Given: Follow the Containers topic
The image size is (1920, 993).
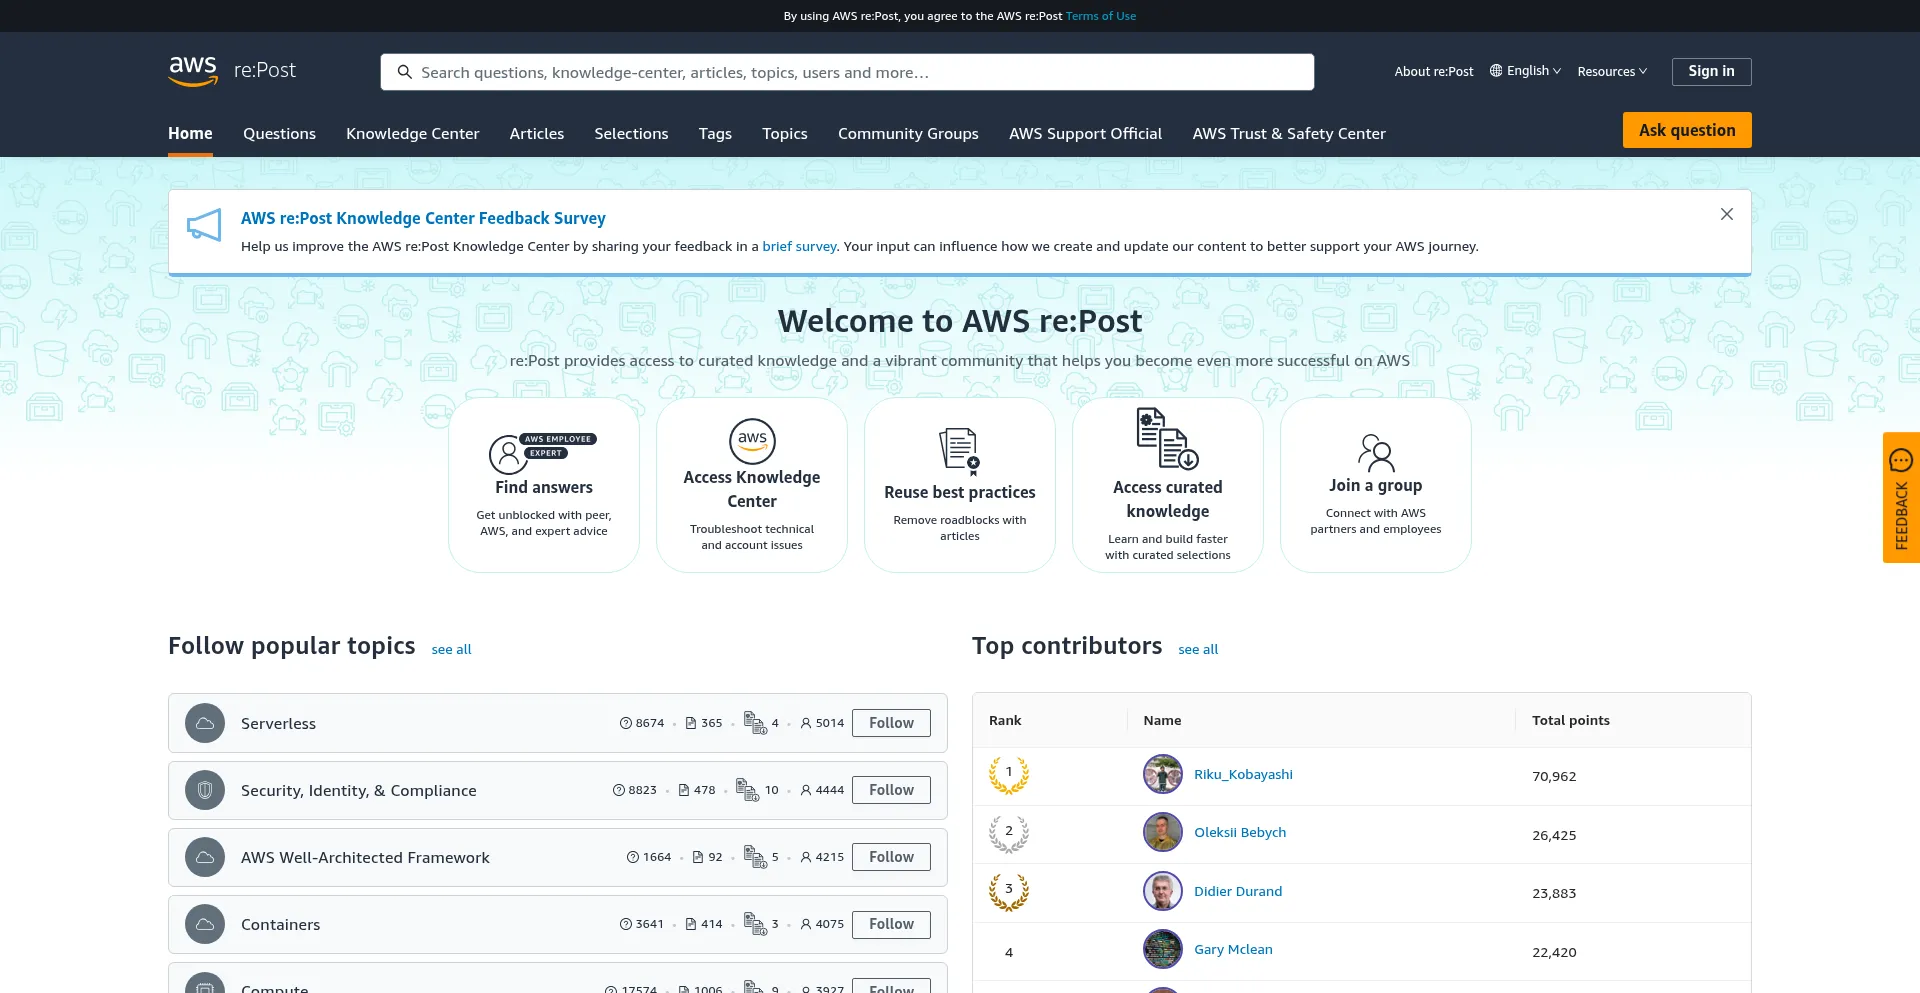Looking at the screenshot, I should coord(891,924).
